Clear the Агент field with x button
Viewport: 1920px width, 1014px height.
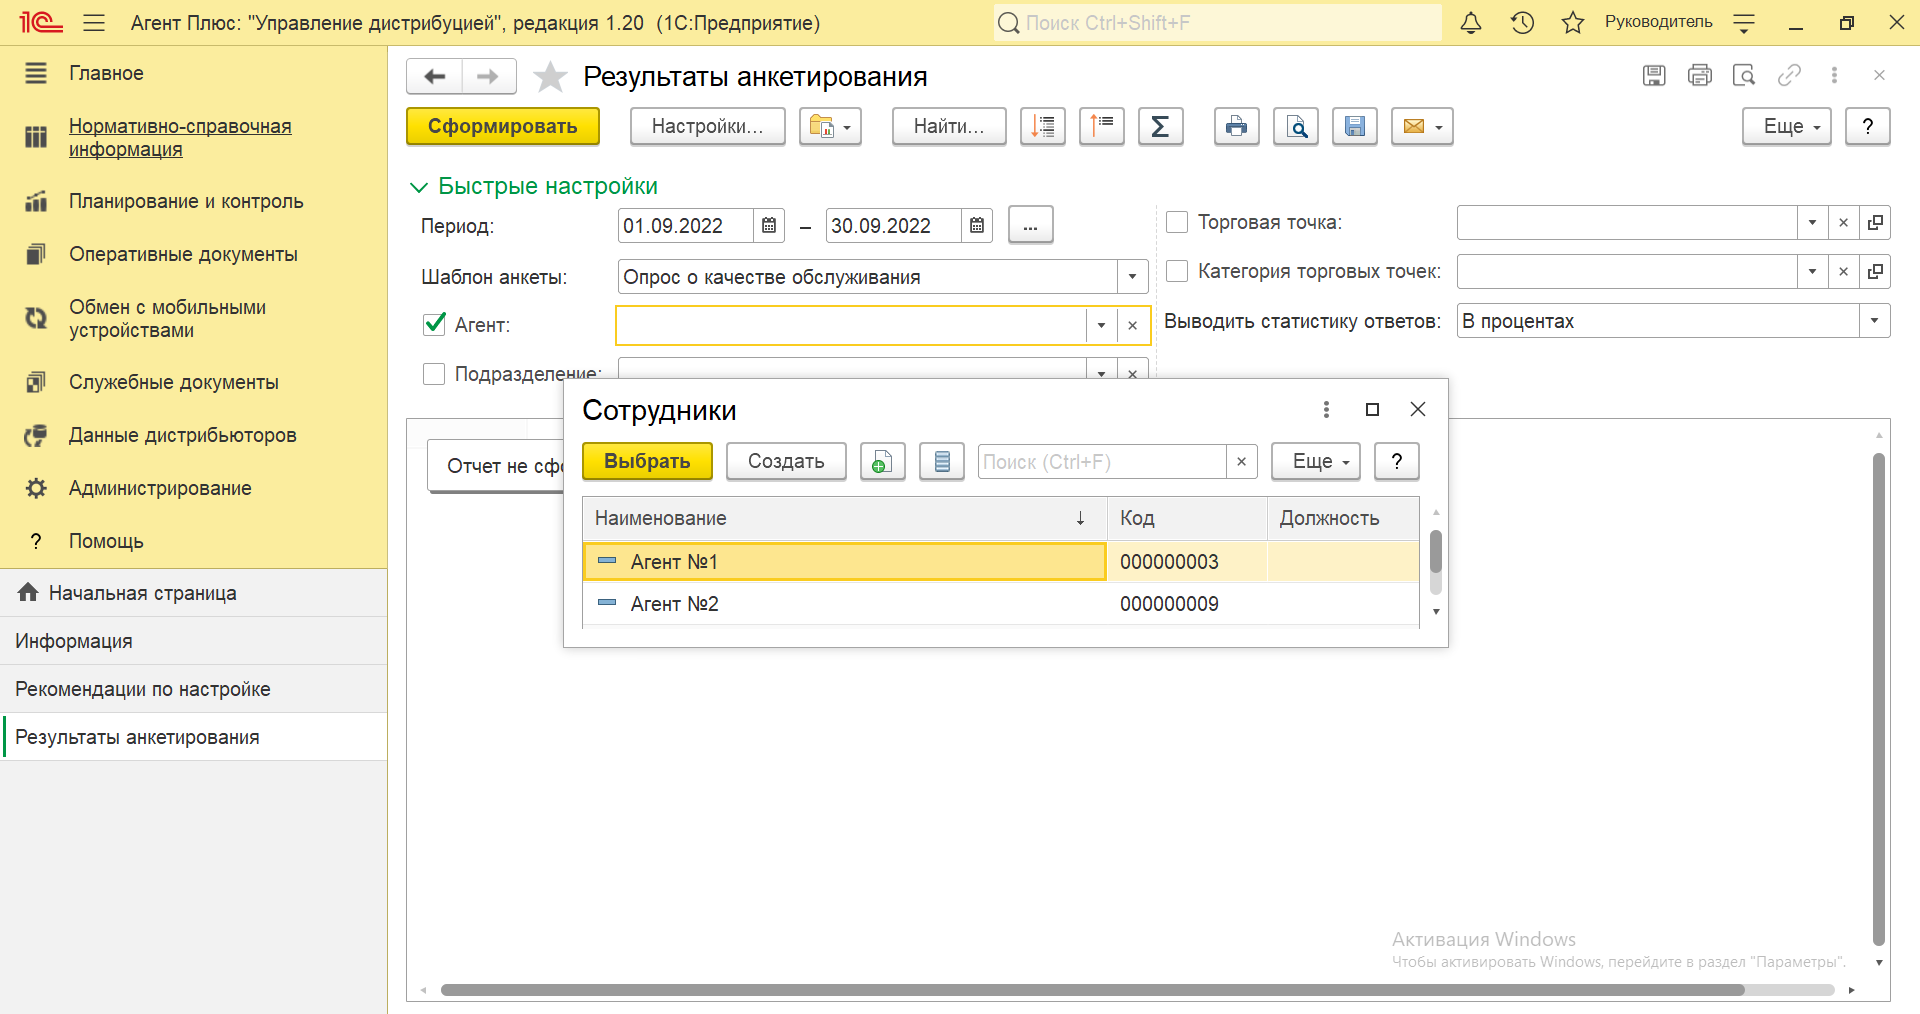pos(1132,325)
